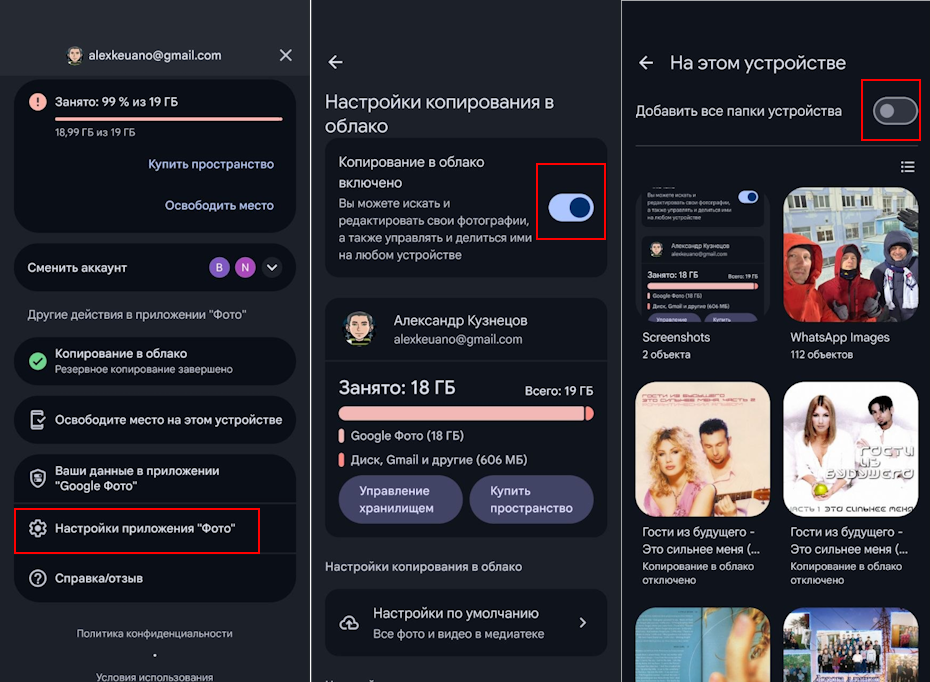
Task: Open default settings chevron arrow
Action: tap(583, 623)
